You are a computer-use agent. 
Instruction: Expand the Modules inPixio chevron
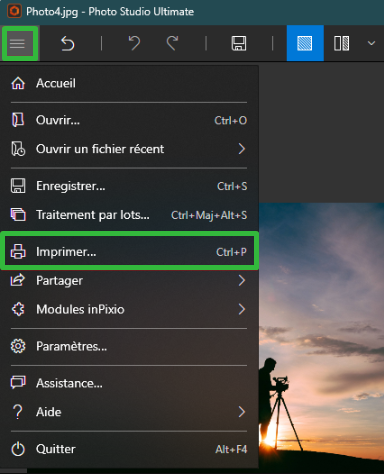242,309
